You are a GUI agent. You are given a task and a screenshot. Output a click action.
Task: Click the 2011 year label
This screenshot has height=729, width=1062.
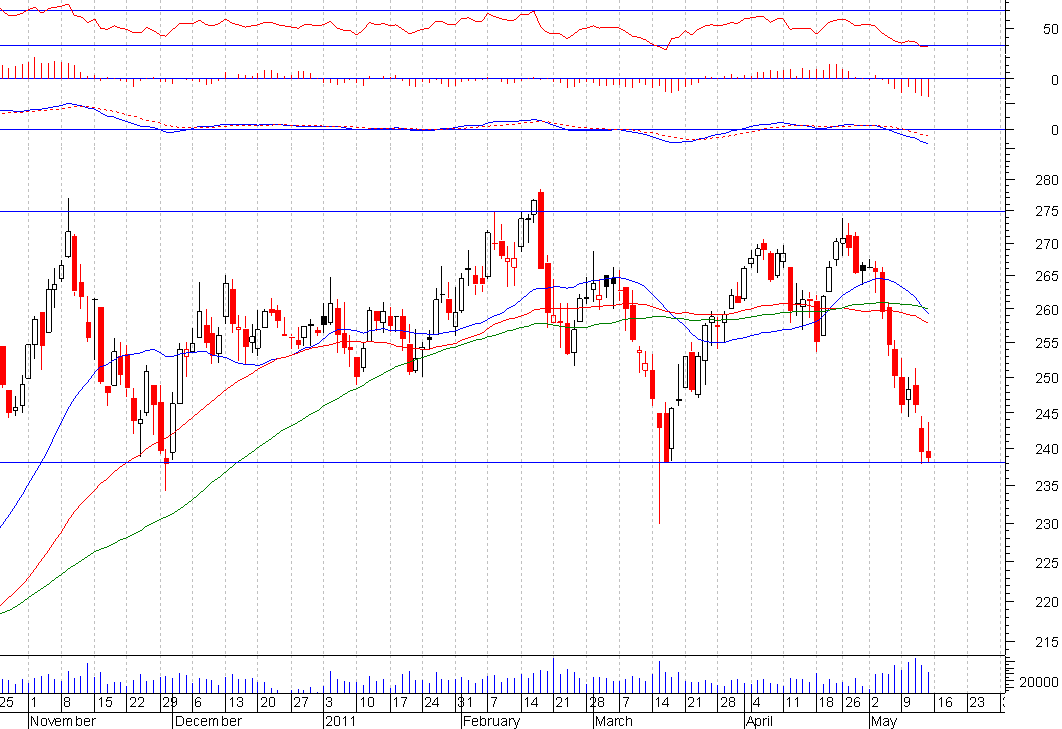click(341, 721)
